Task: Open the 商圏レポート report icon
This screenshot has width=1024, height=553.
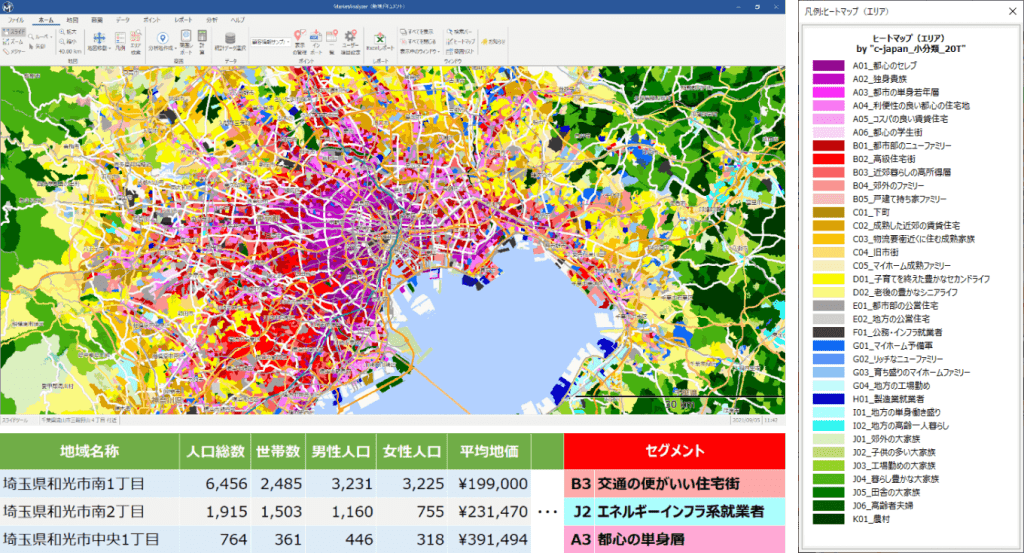Action: [185, 42]
